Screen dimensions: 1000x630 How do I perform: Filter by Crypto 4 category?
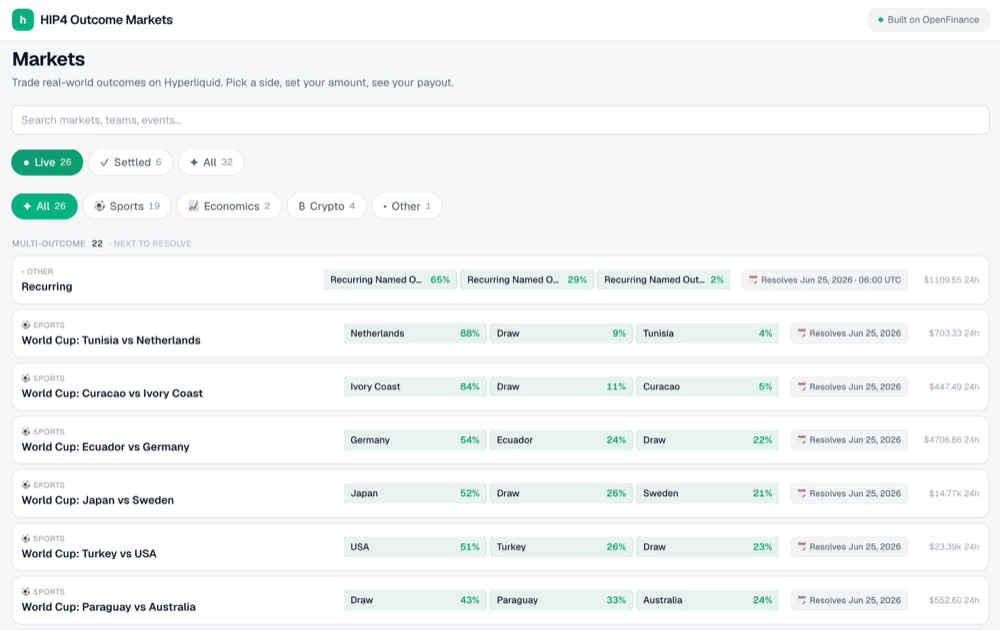327,206
